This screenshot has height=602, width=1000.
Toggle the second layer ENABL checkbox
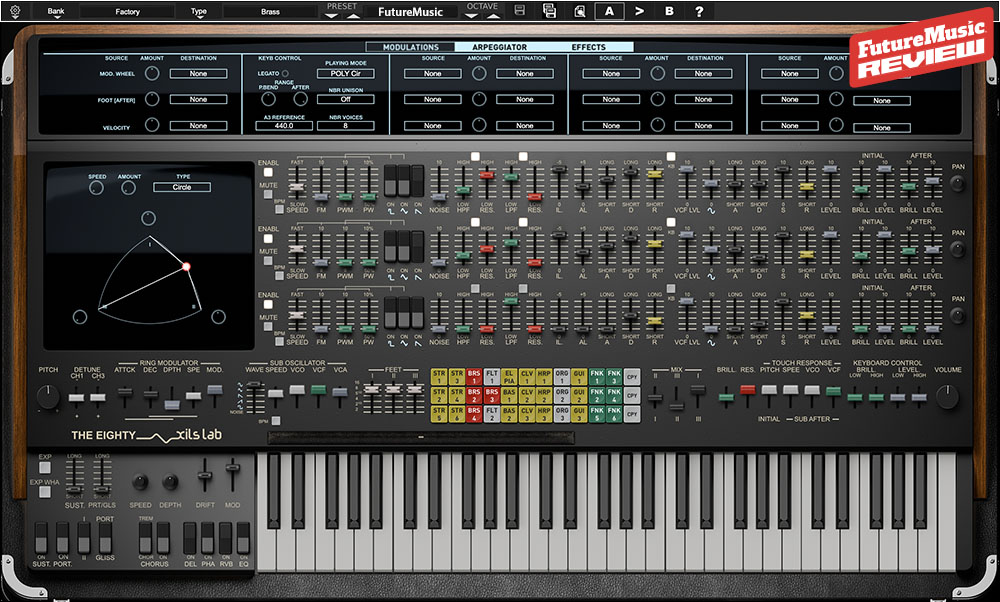click(x=268, y=239)
